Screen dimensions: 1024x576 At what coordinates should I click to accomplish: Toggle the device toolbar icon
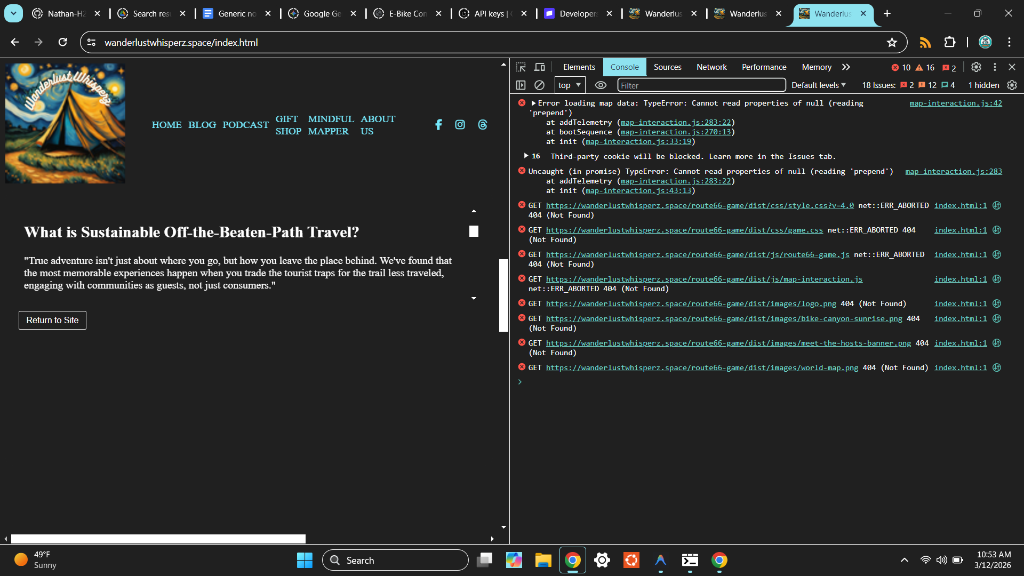(x=539, y=67)
